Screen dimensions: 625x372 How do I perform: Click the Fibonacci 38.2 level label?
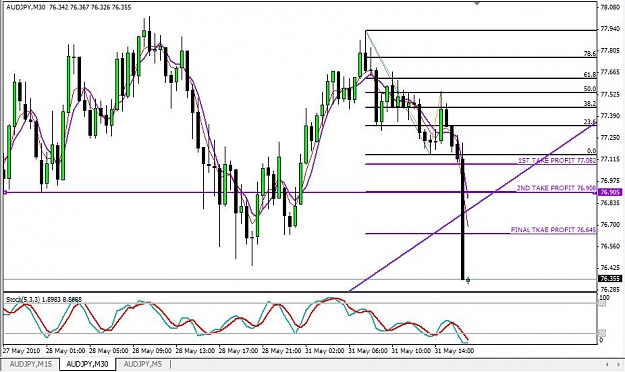tap(590, 104)
